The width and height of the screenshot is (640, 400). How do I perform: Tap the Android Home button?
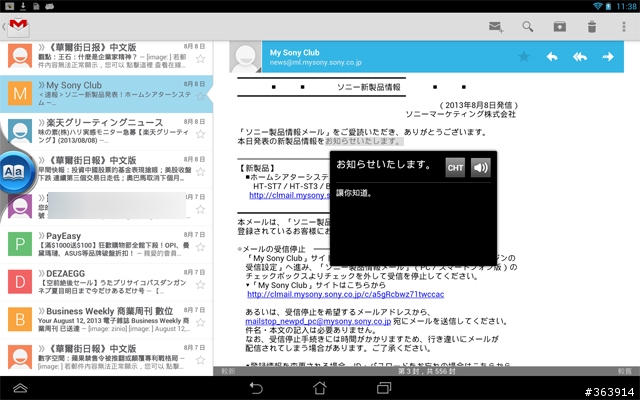point(320,388)
